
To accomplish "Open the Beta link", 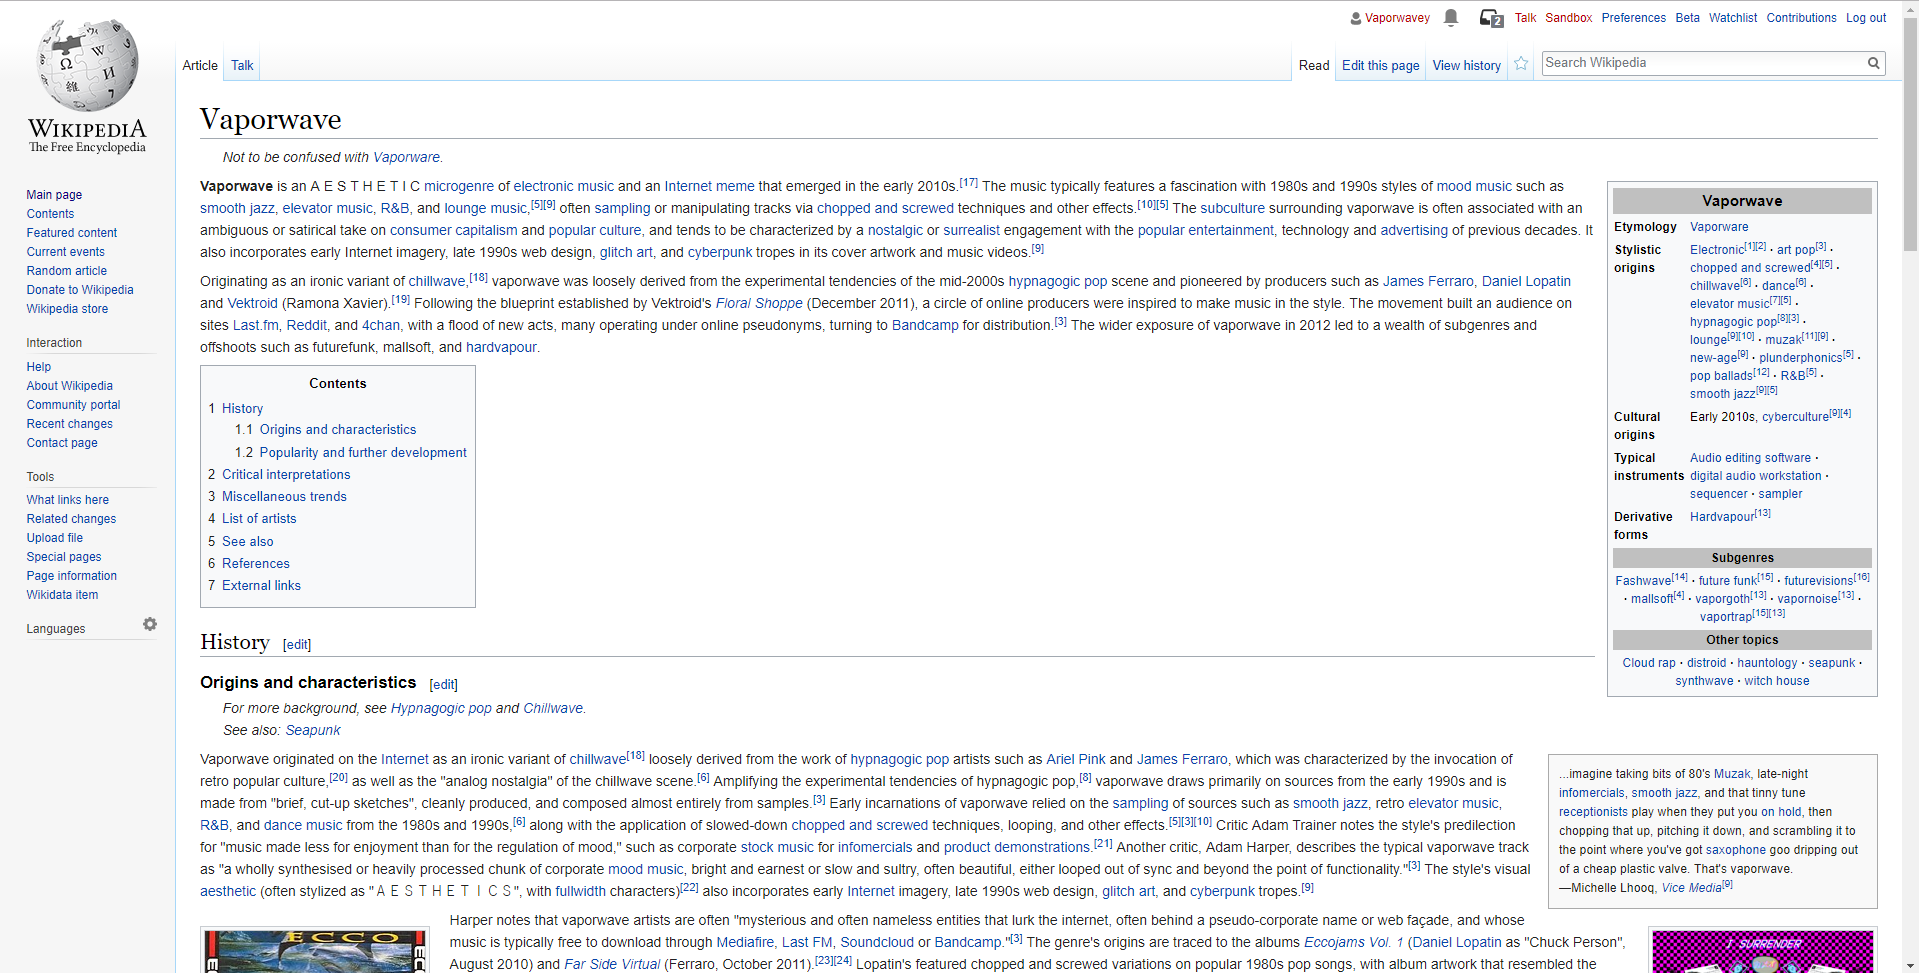I will click(x=1687, y=18).
